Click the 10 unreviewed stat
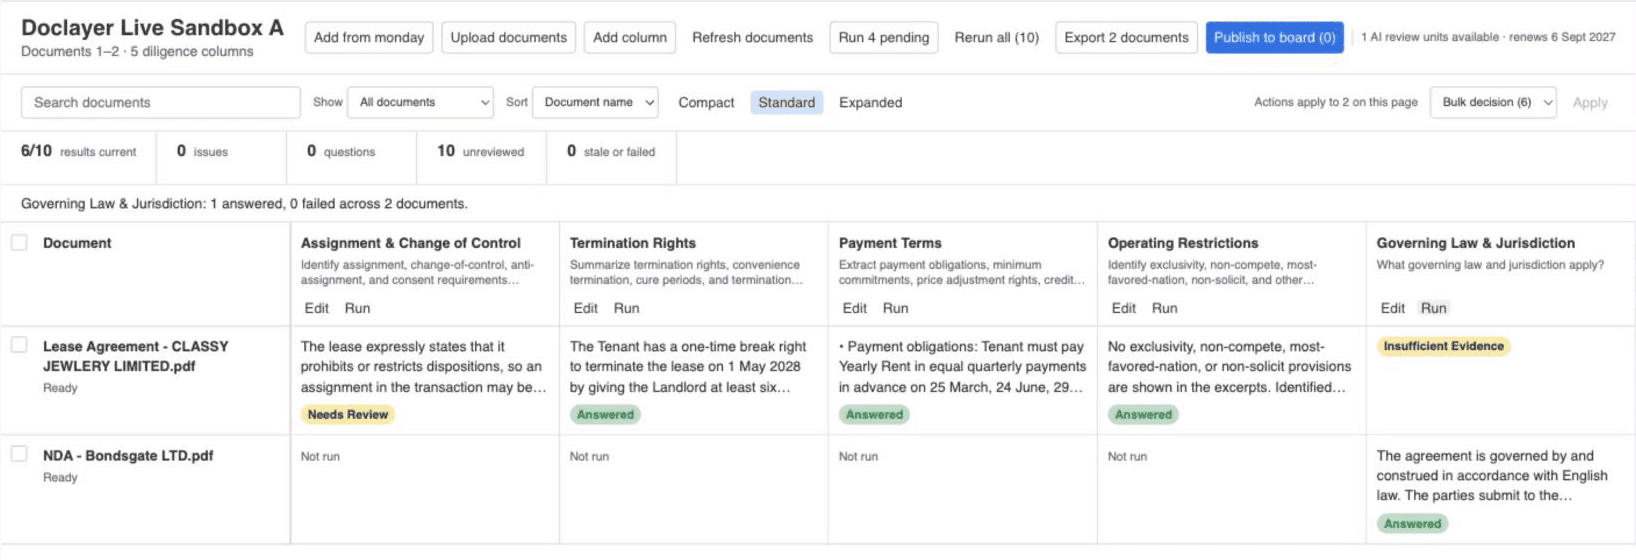The height and width of the screenshot is (560, 1636). [480, 151]
